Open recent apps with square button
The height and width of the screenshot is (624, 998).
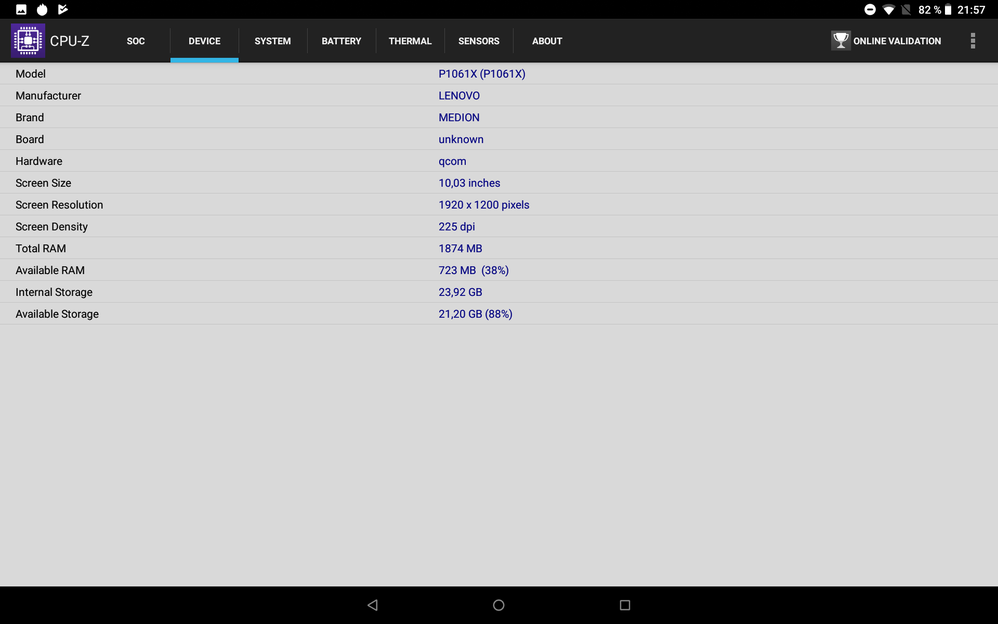tap(625, 605)
